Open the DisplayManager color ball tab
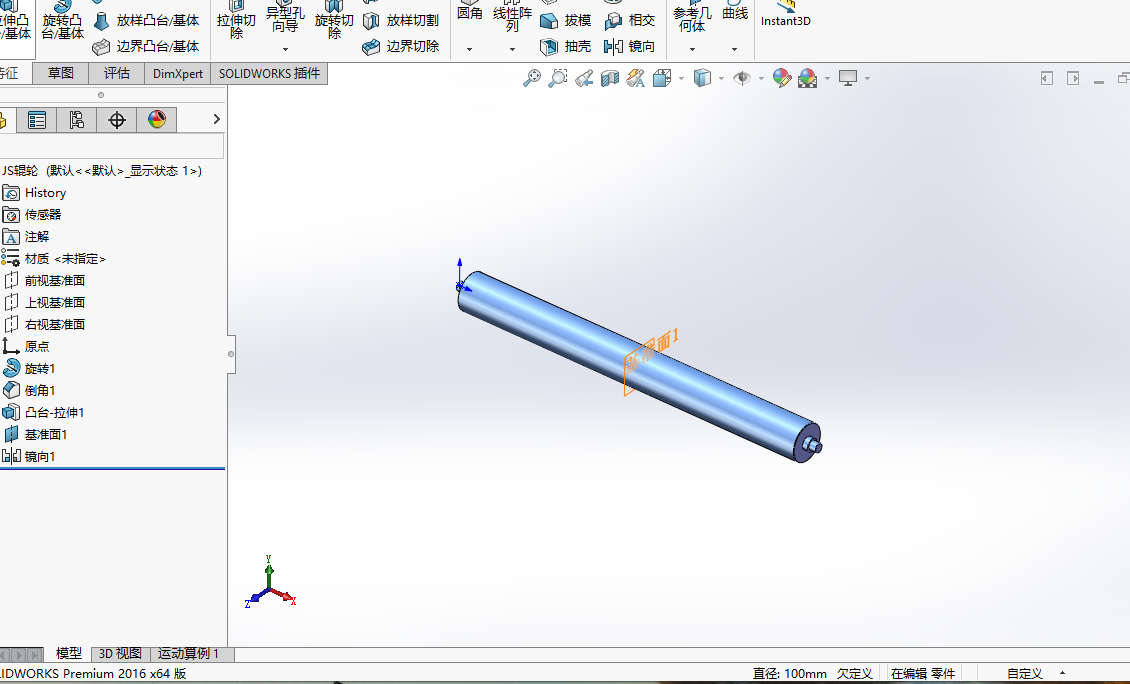The width and height of the screenshot is (1130, 684). (157, 120)
